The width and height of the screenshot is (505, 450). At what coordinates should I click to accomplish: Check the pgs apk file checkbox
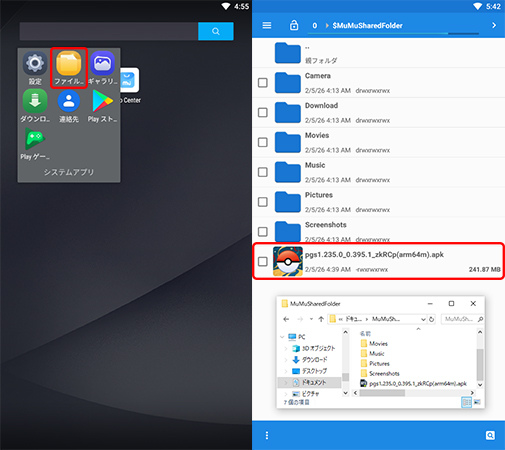(x=263, y=262)
